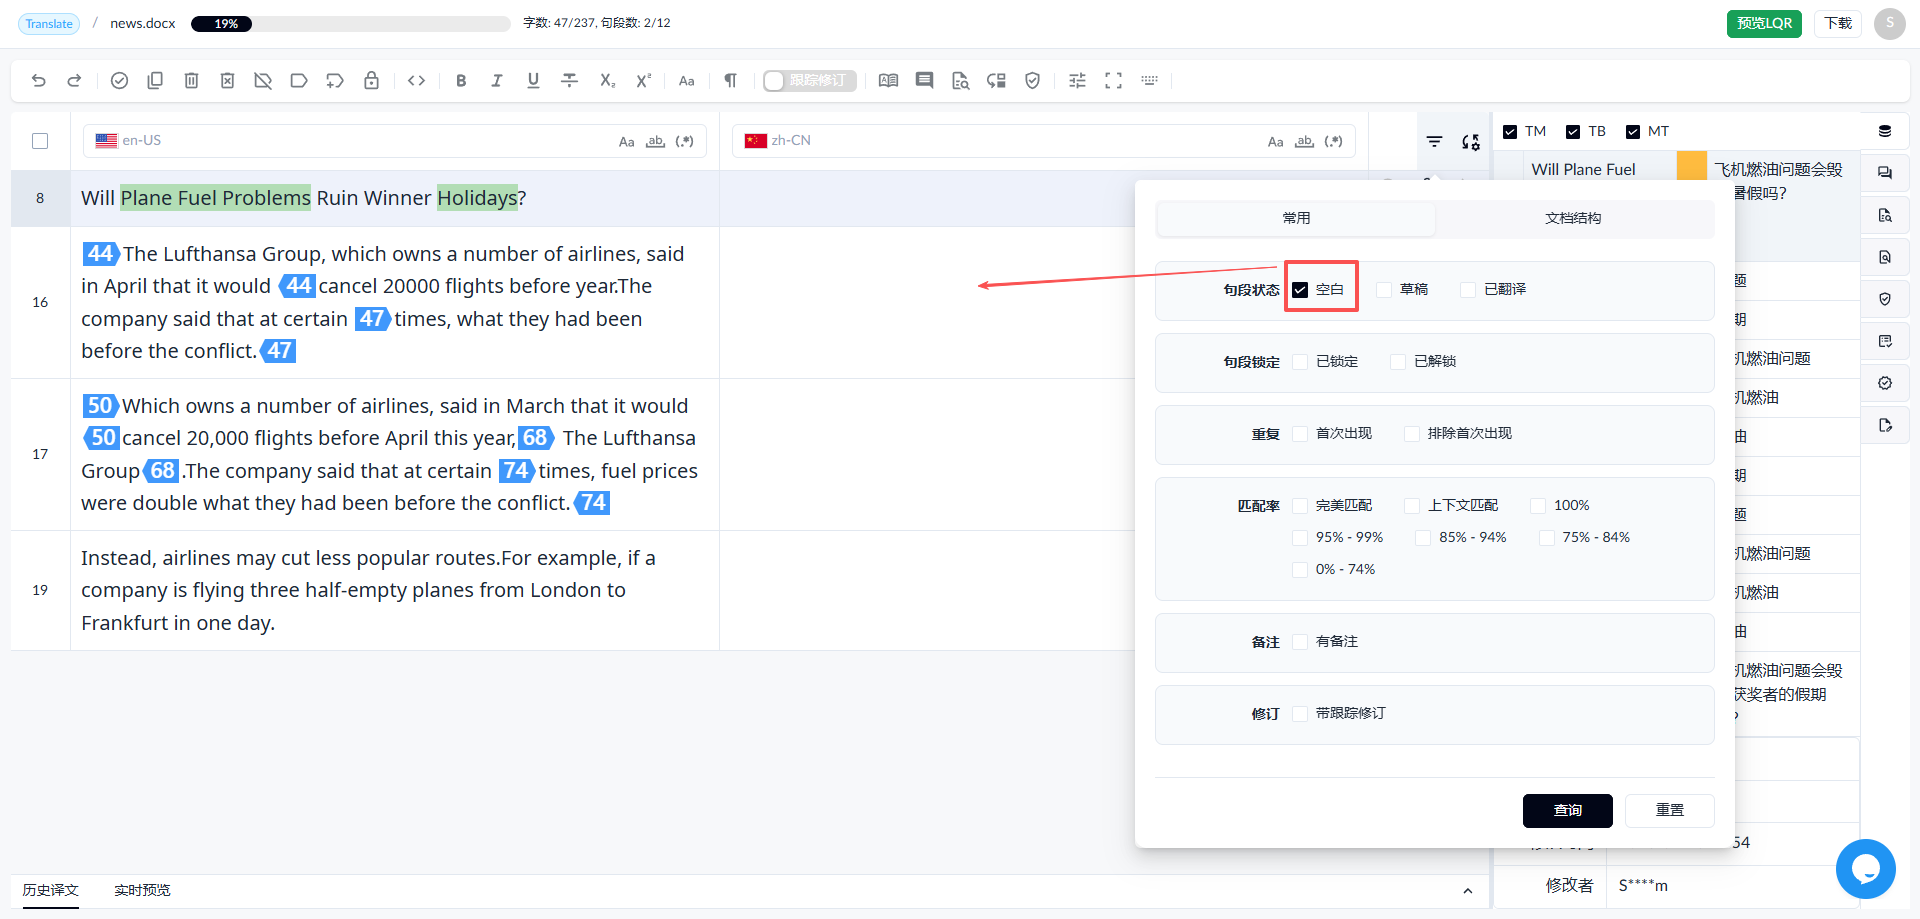The width and height of the screenshot is (1920, 919).
Task: Toggle the 跟踪修订 switch
Action: coord(809,81)
